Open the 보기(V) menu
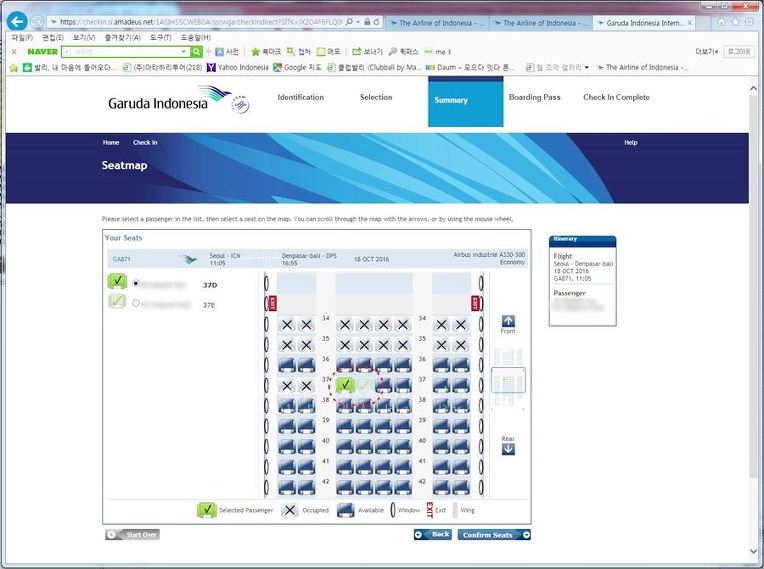The height and width of the screenshot is (569, 764). pos(84,38)
